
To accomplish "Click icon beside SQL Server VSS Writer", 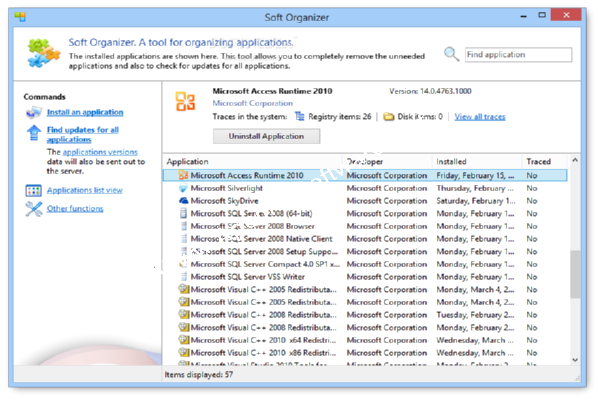I will coord(184,276).
